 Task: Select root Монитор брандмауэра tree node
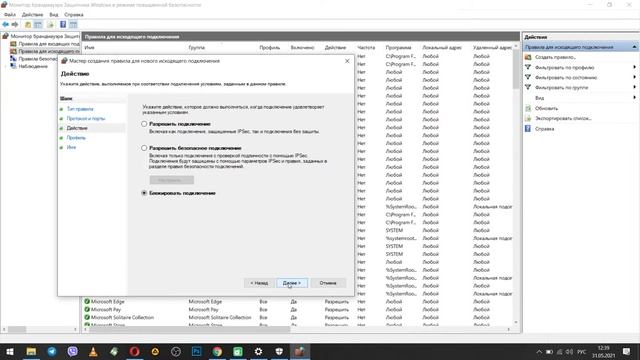tap(45, 36)
